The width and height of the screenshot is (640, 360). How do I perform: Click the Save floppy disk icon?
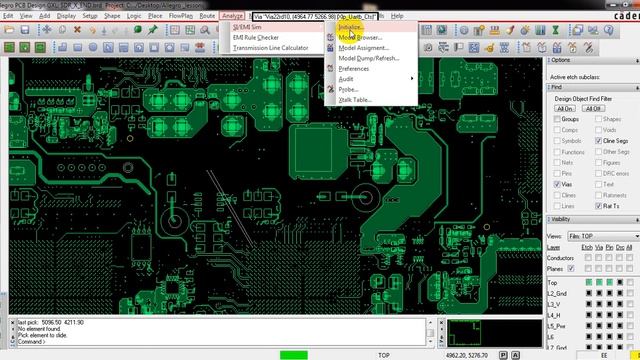25,30
